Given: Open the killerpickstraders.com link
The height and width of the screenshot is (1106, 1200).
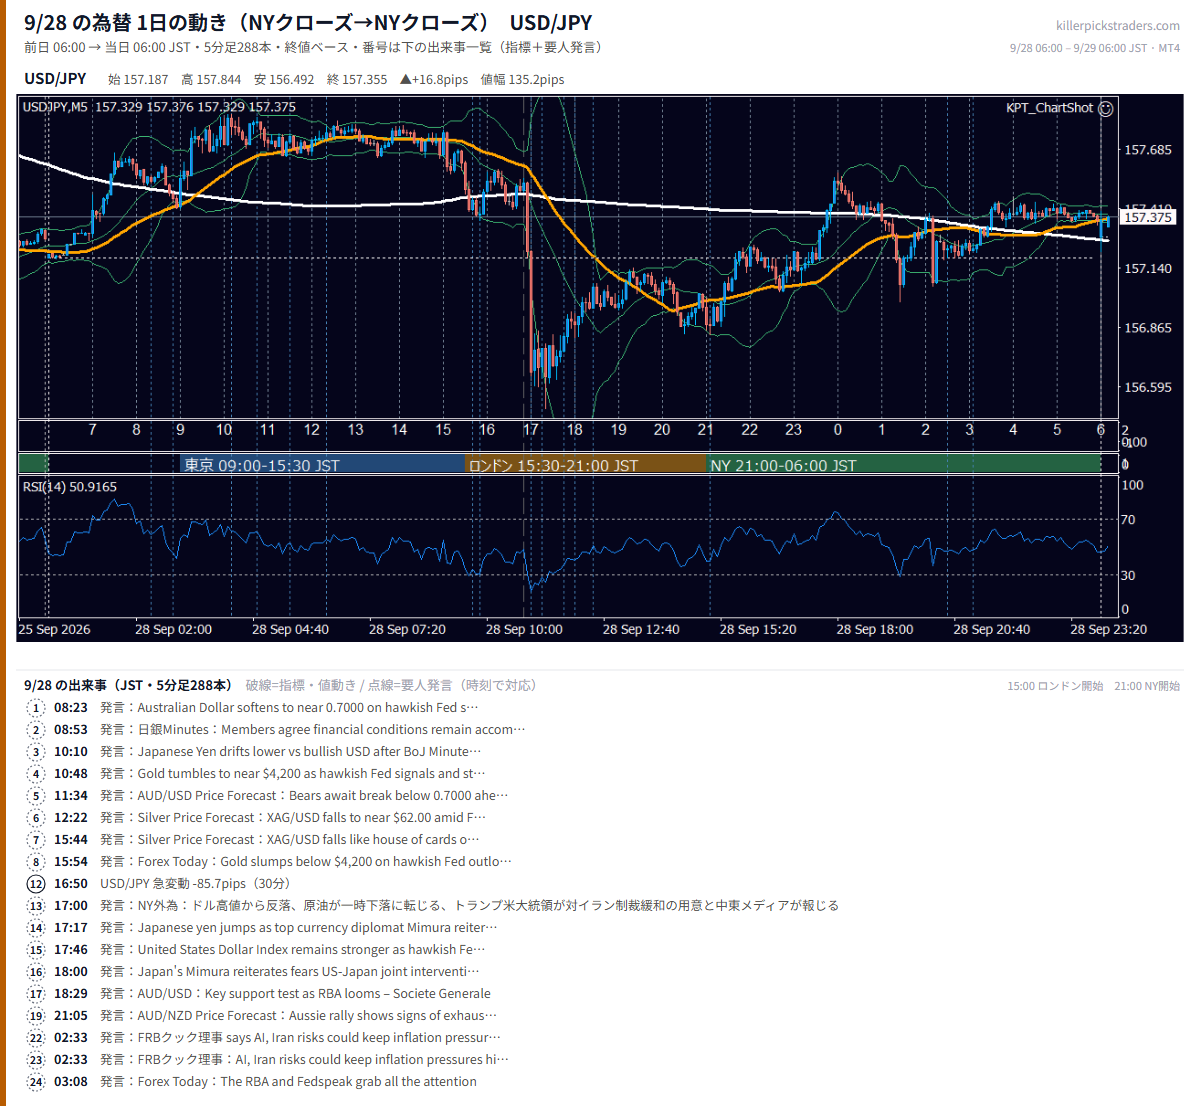Looking at the screenshot, I should pyautogui.click(x=1117, y=26).
